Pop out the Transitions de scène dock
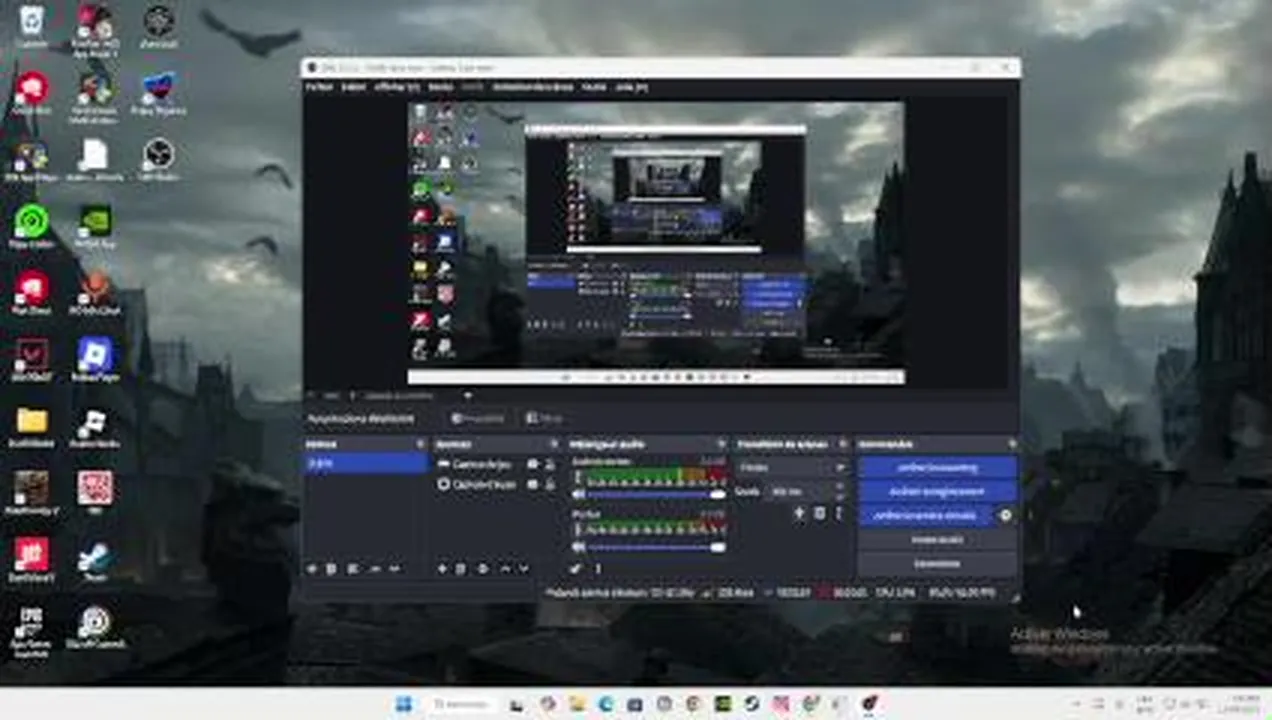Viewport: 1272px width, 720px height. click(x=843, y=444)
